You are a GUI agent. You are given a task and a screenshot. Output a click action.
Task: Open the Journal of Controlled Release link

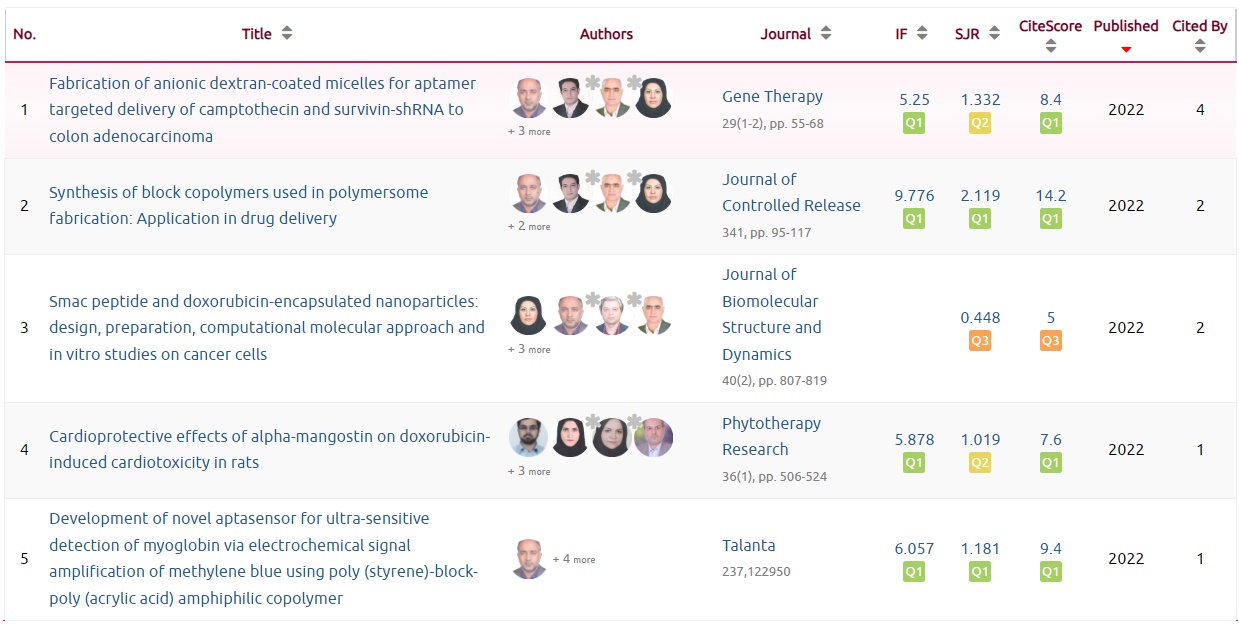point(791,192)
